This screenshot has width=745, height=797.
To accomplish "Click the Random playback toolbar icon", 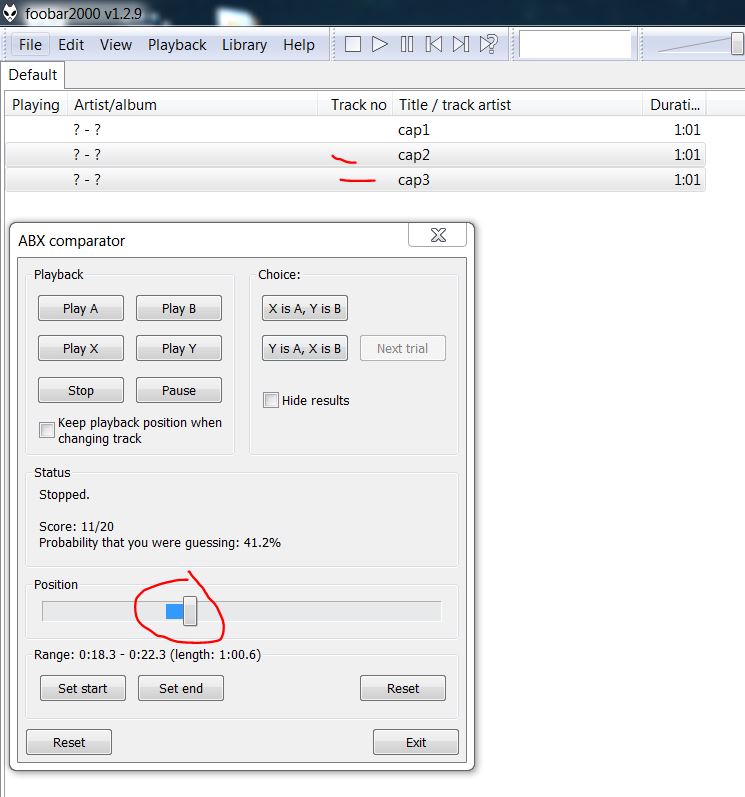I will (x=489, y=44).
